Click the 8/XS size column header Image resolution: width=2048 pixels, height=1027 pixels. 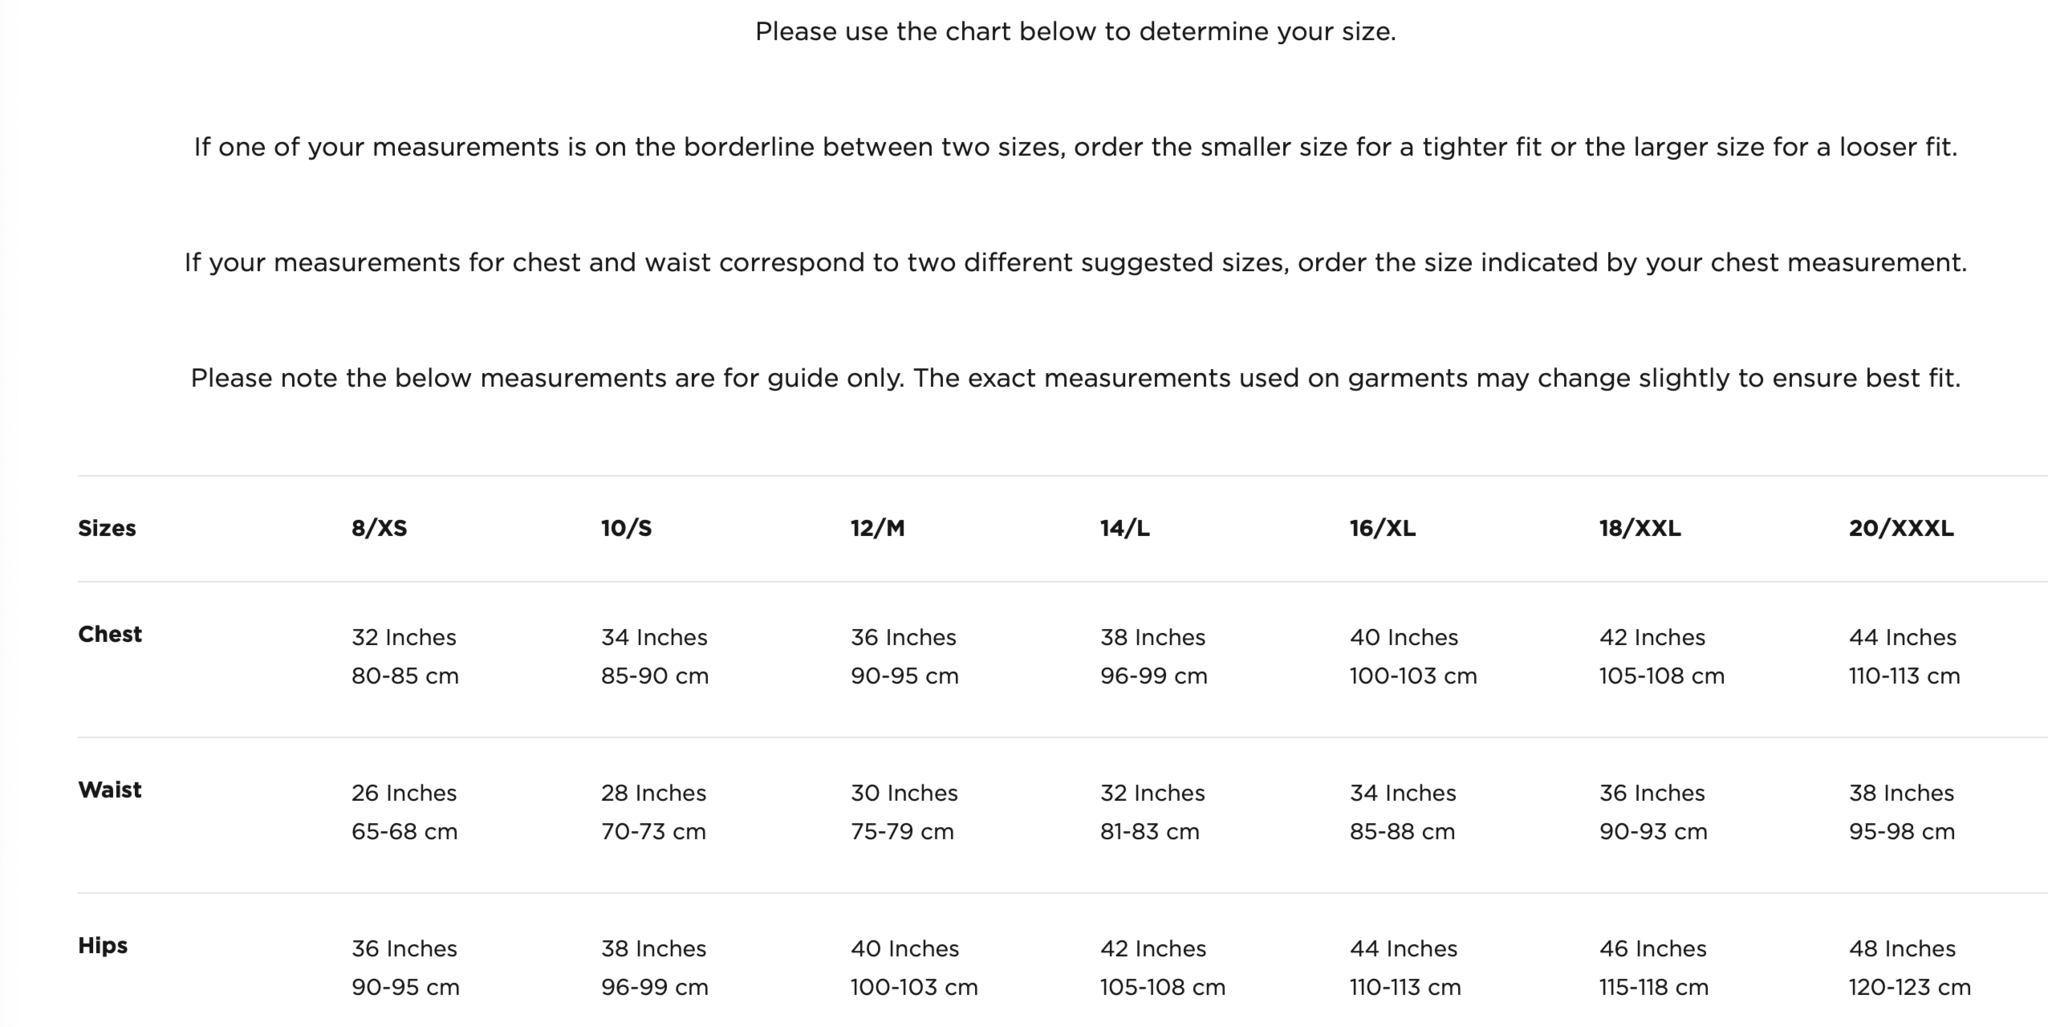coord(379,528)
